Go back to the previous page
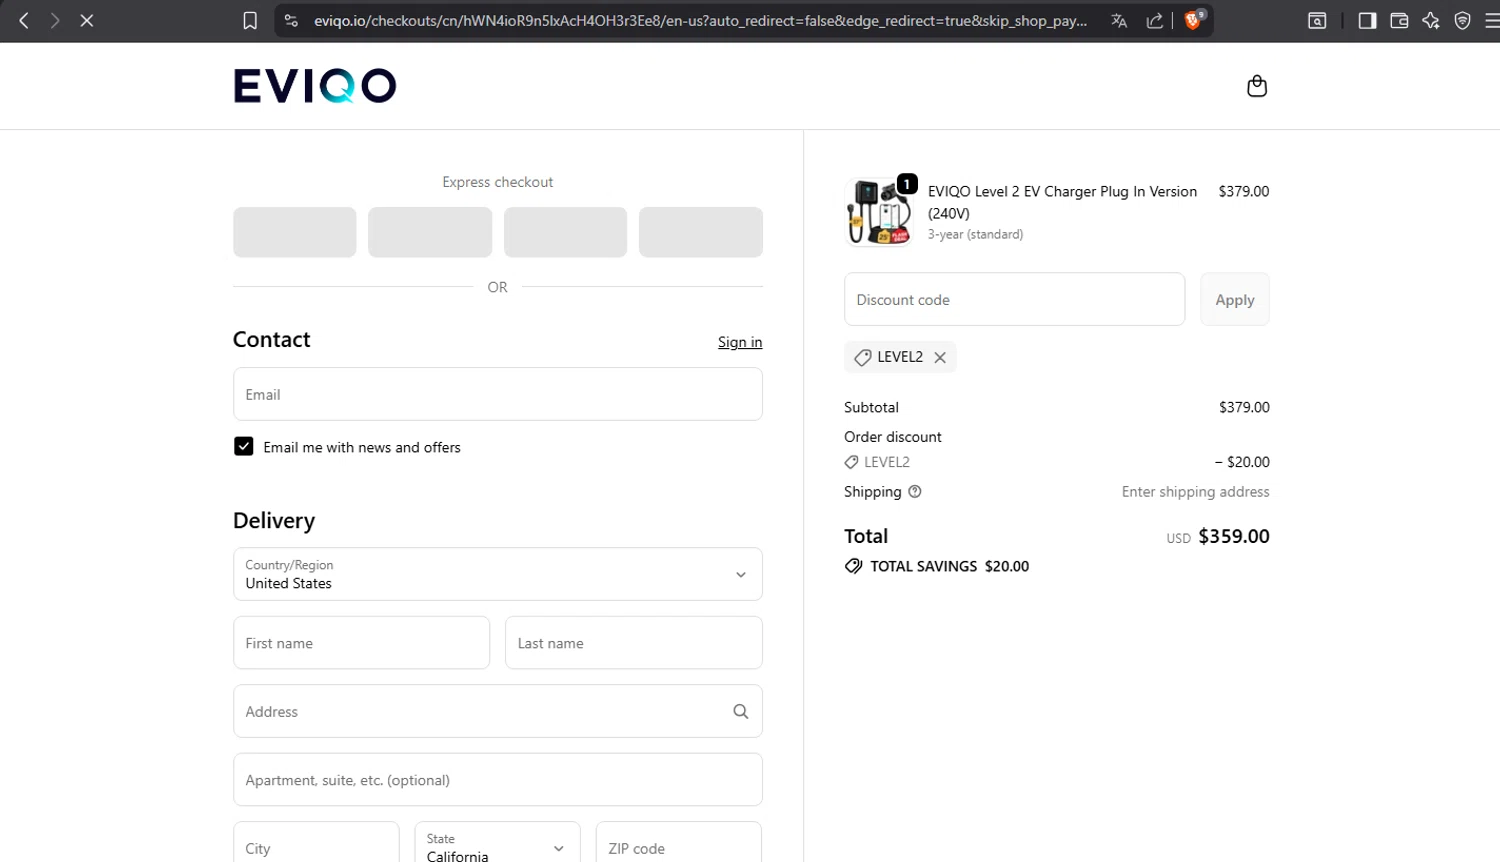Image resolution: width=1500 pixels, height=862 pixels. tap(24, 20)
